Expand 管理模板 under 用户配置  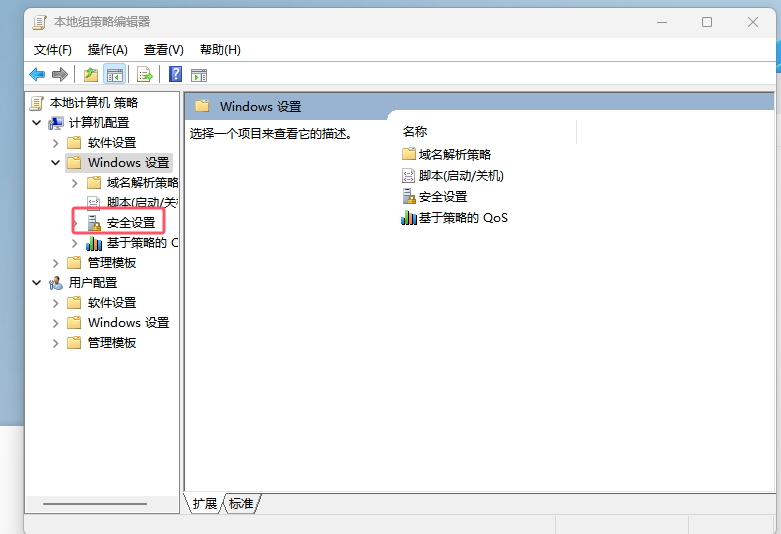pos(56,343)
